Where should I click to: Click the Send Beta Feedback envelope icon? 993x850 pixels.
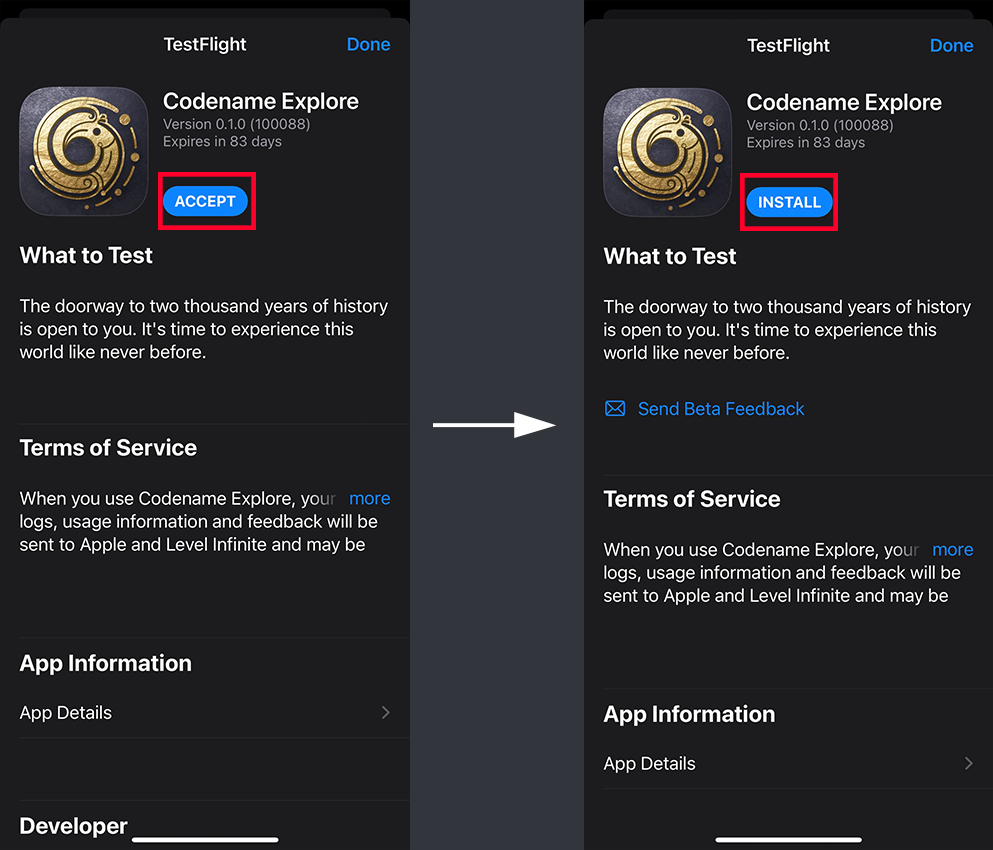pyautogui.click(x=615, y=409)
